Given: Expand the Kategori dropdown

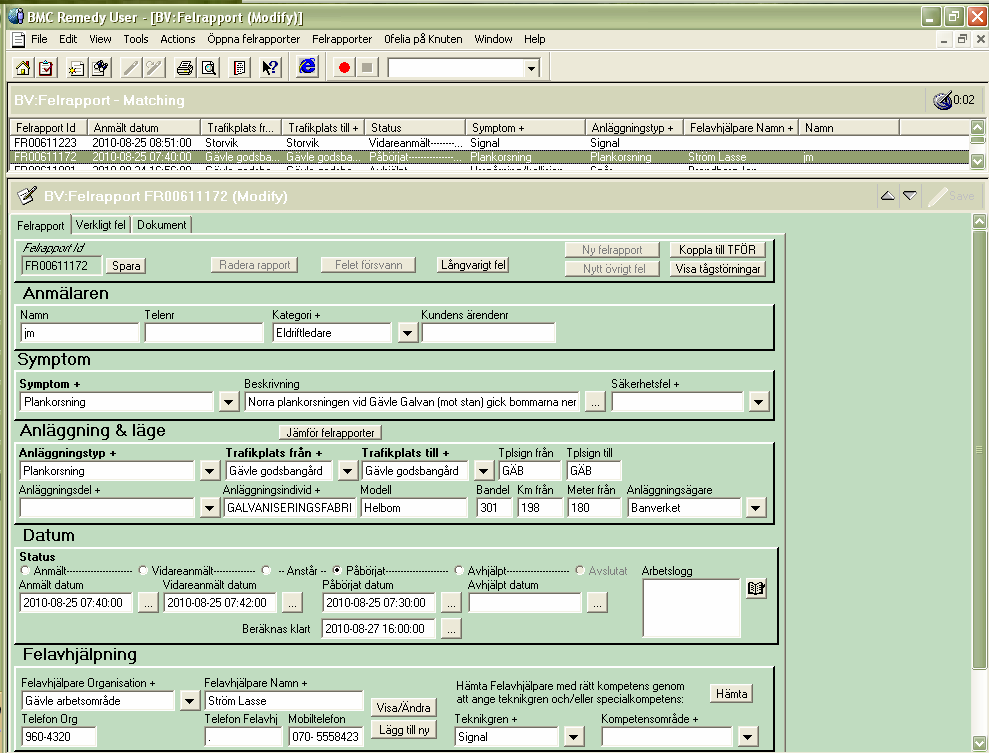Looking at the screenshot, I should [408, 333].
